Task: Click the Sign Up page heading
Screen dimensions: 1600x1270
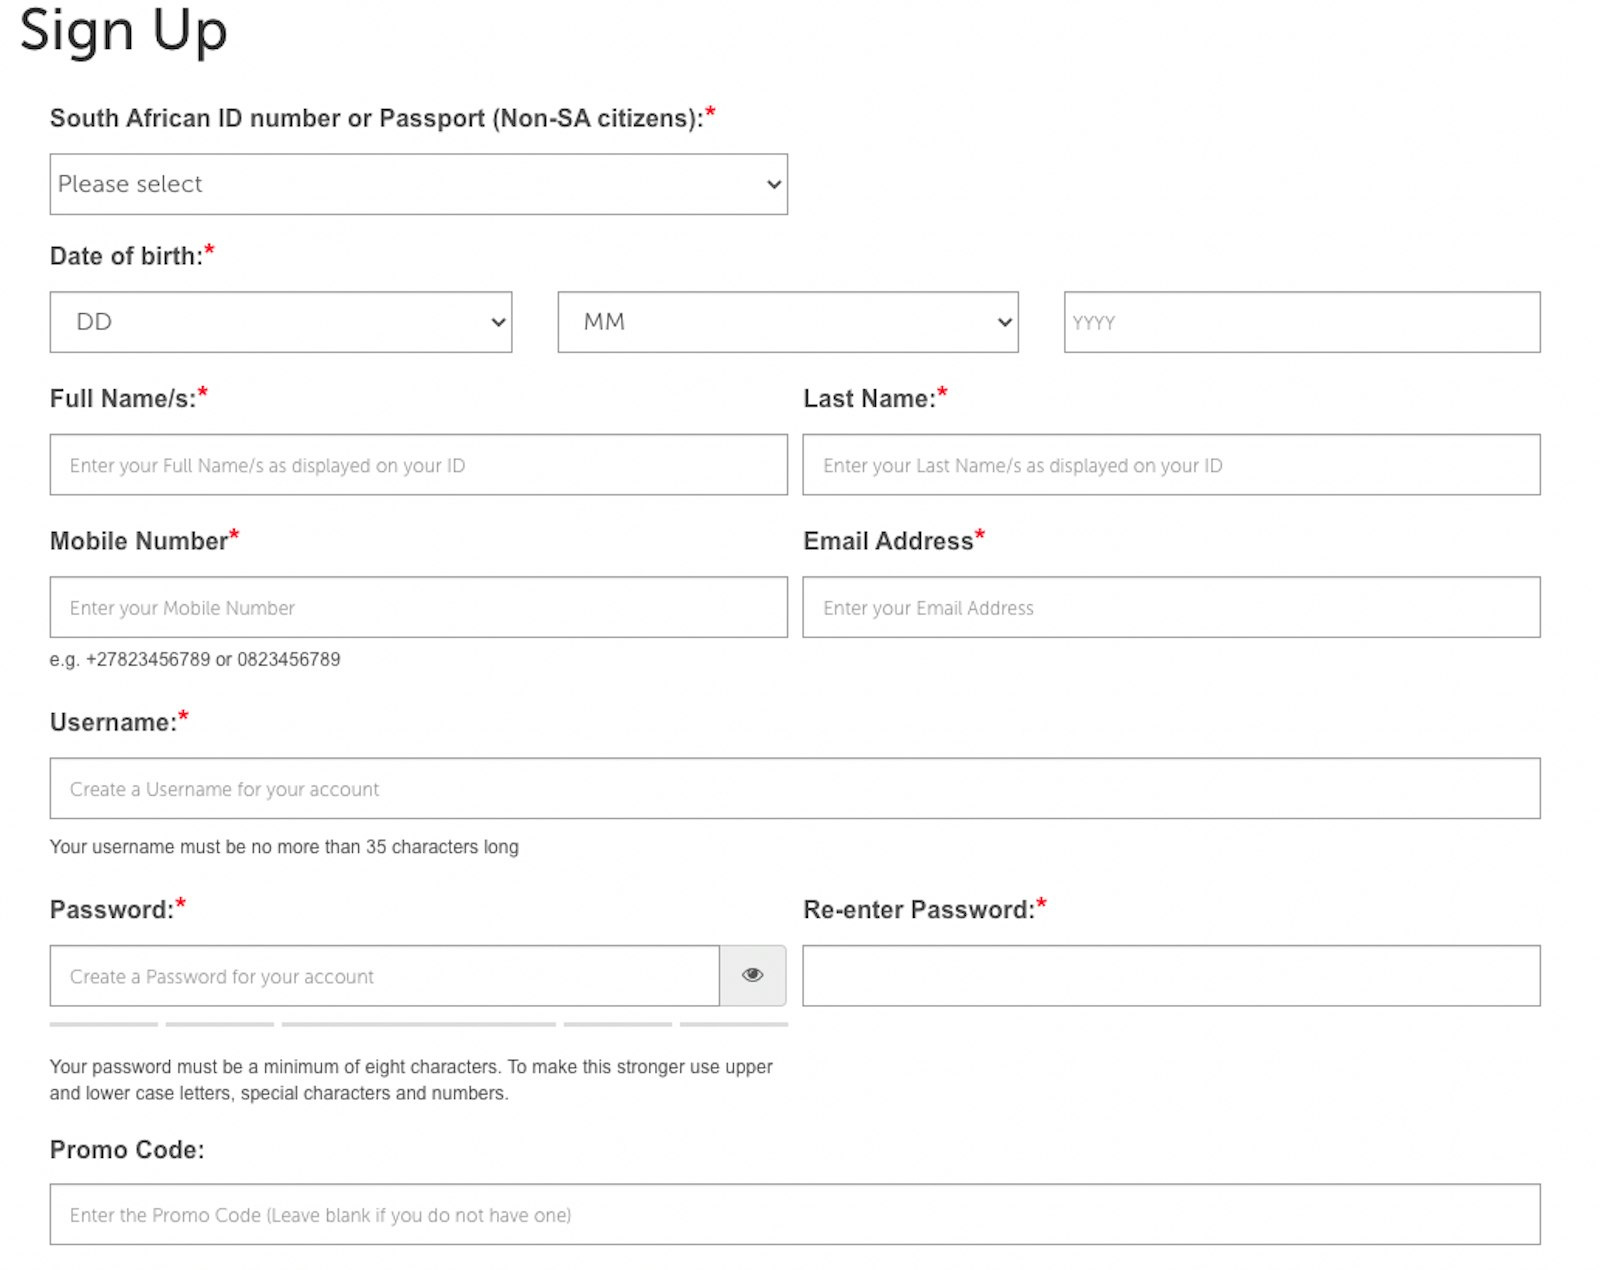Action: tap(123, 30)
